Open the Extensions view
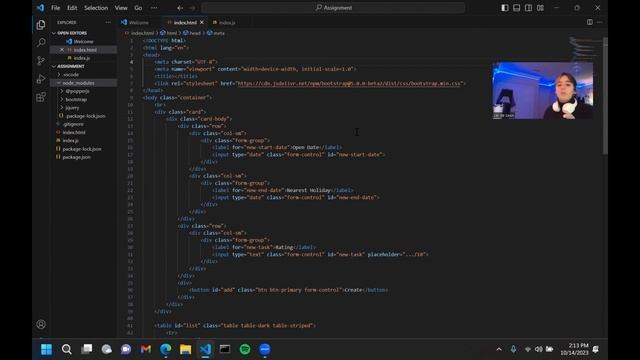 point(41,97)
